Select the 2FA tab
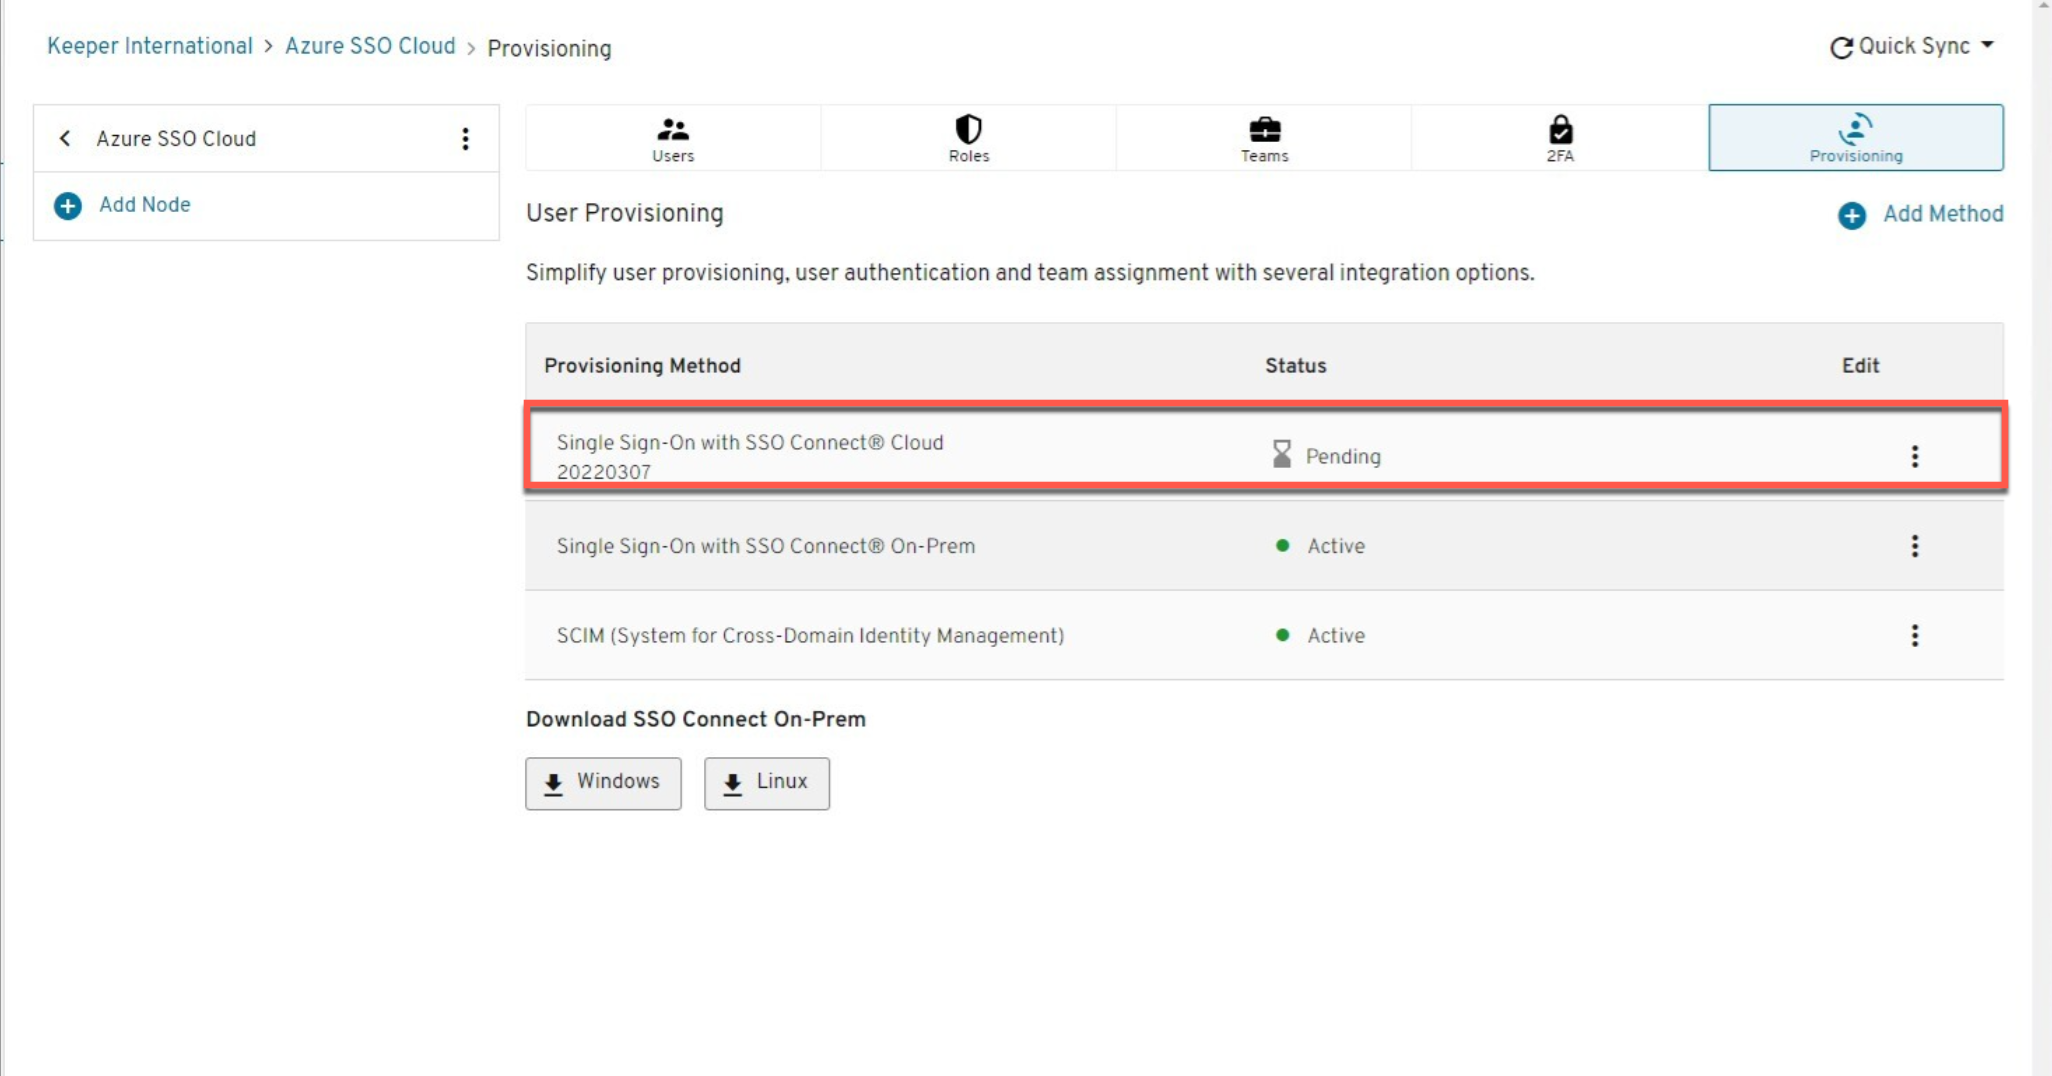The width and height of the screenshot is (2052, 1076). [1560, 138]
